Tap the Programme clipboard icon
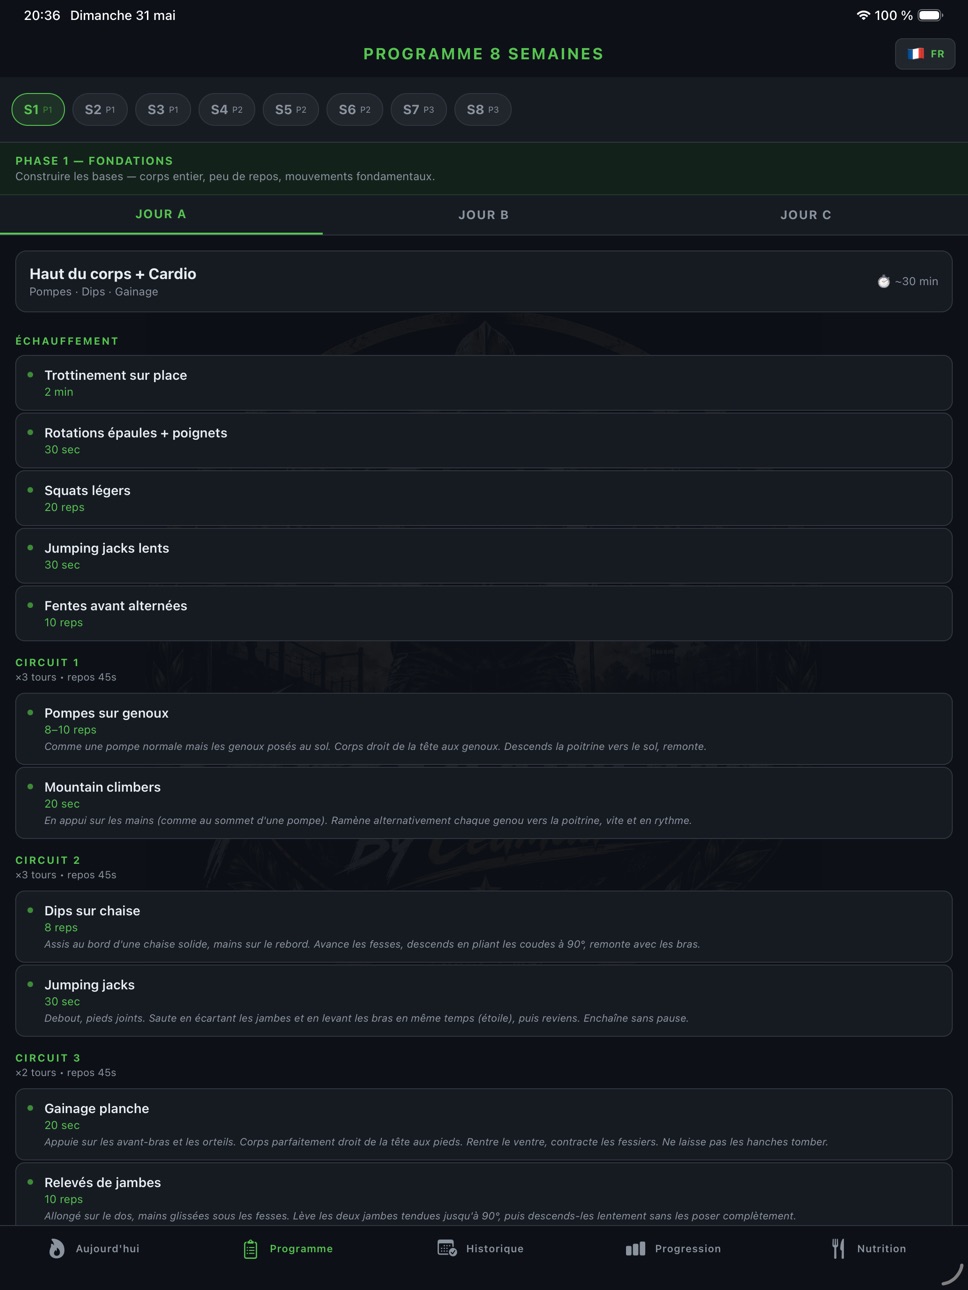 click(x=251, y=1249)
